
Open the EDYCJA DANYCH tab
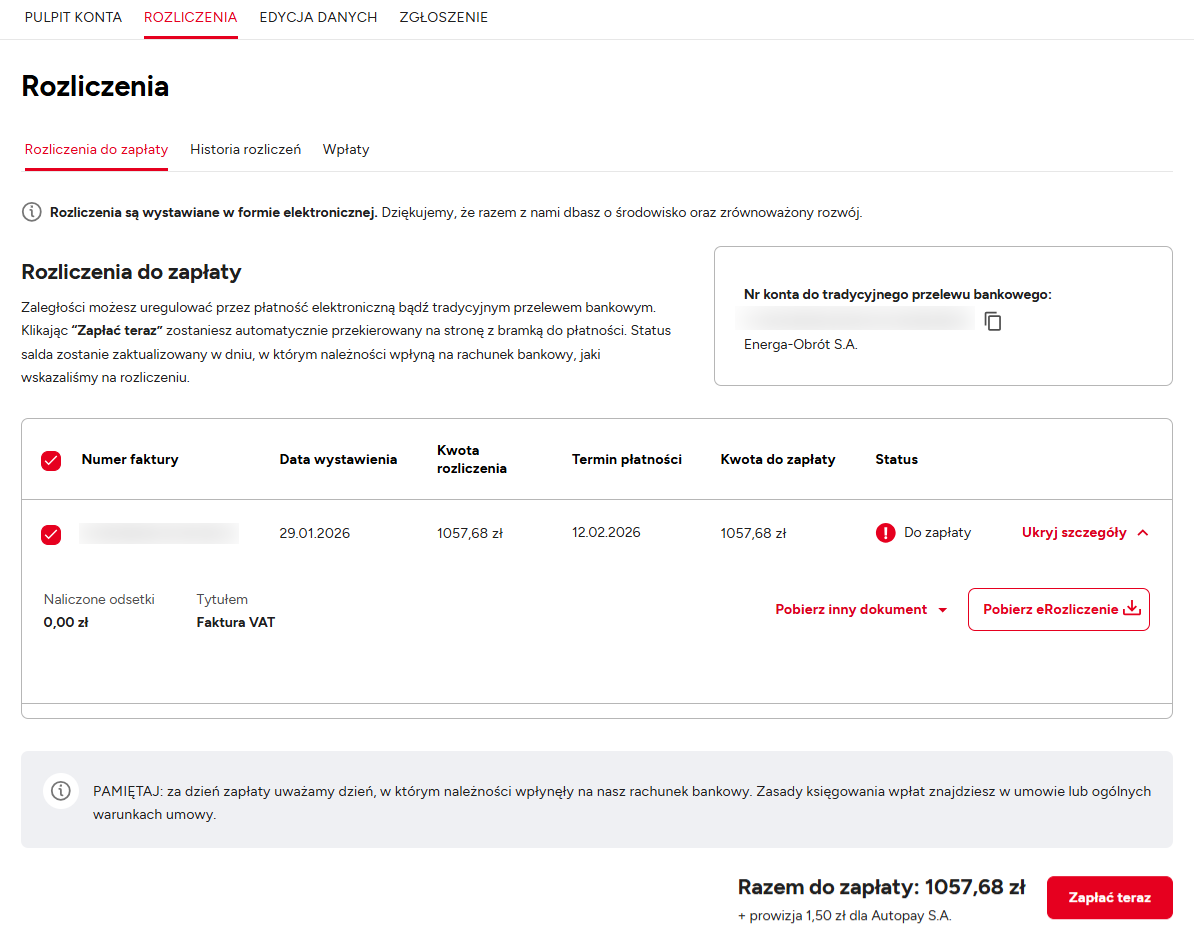tap(318, 17)
